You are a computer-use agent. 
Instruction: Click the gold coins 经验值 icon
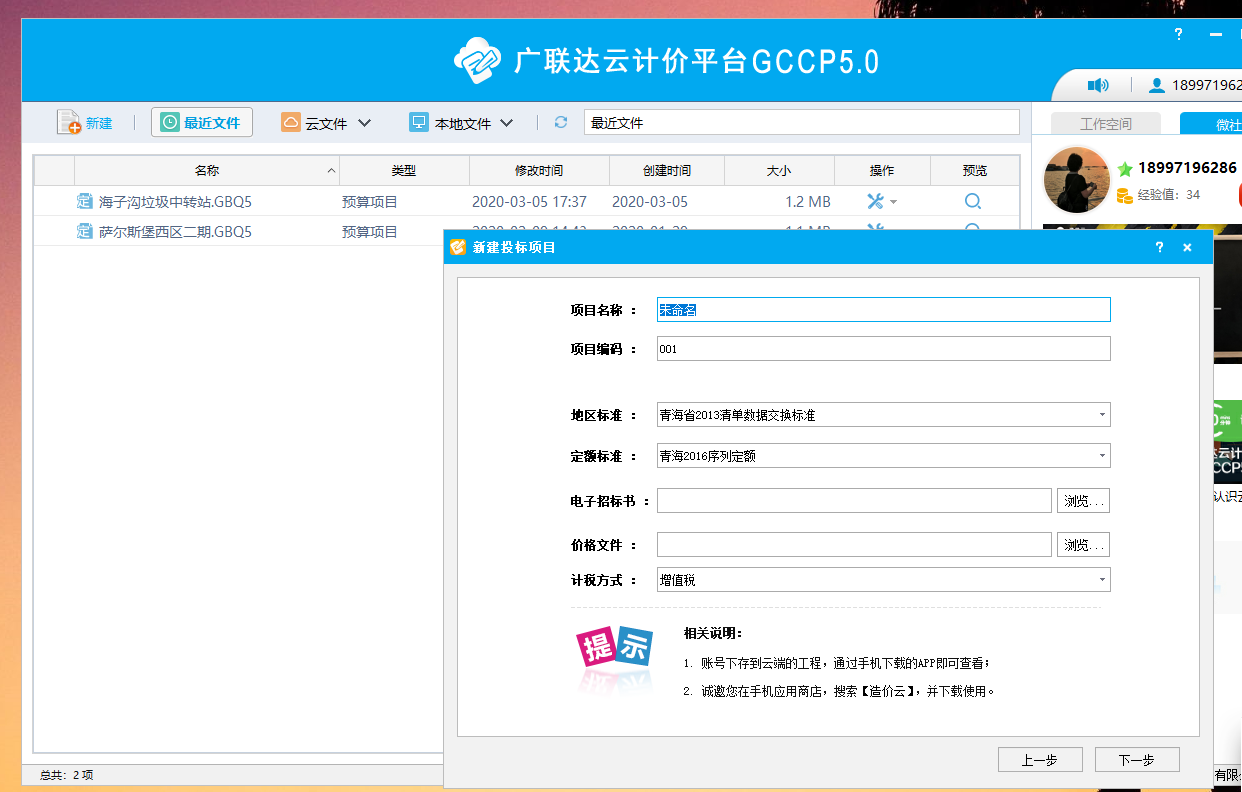(1124, 195)
